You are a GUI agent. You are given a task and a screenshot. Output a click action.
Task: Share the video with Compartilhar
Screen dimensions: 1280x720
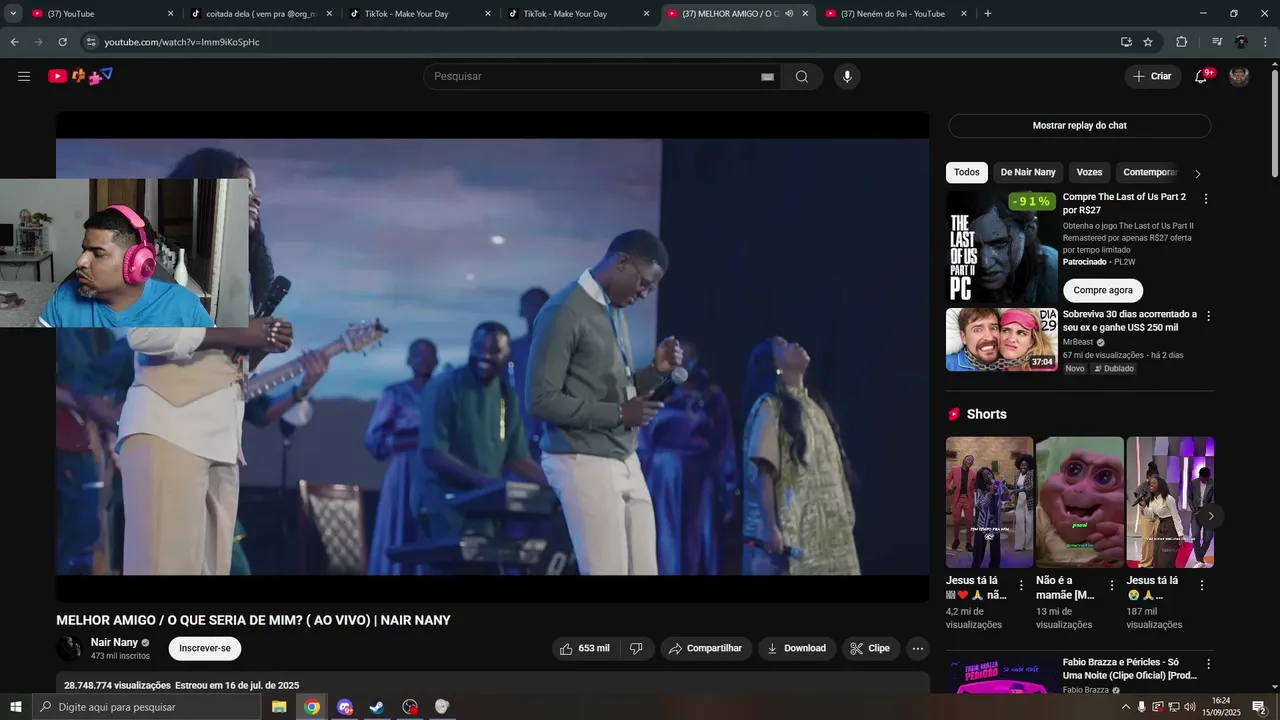[706, 649]
